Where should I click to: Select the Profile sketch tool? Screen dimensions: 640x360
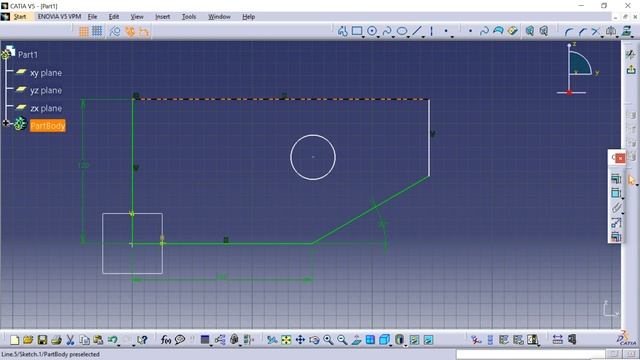(342, 31)
